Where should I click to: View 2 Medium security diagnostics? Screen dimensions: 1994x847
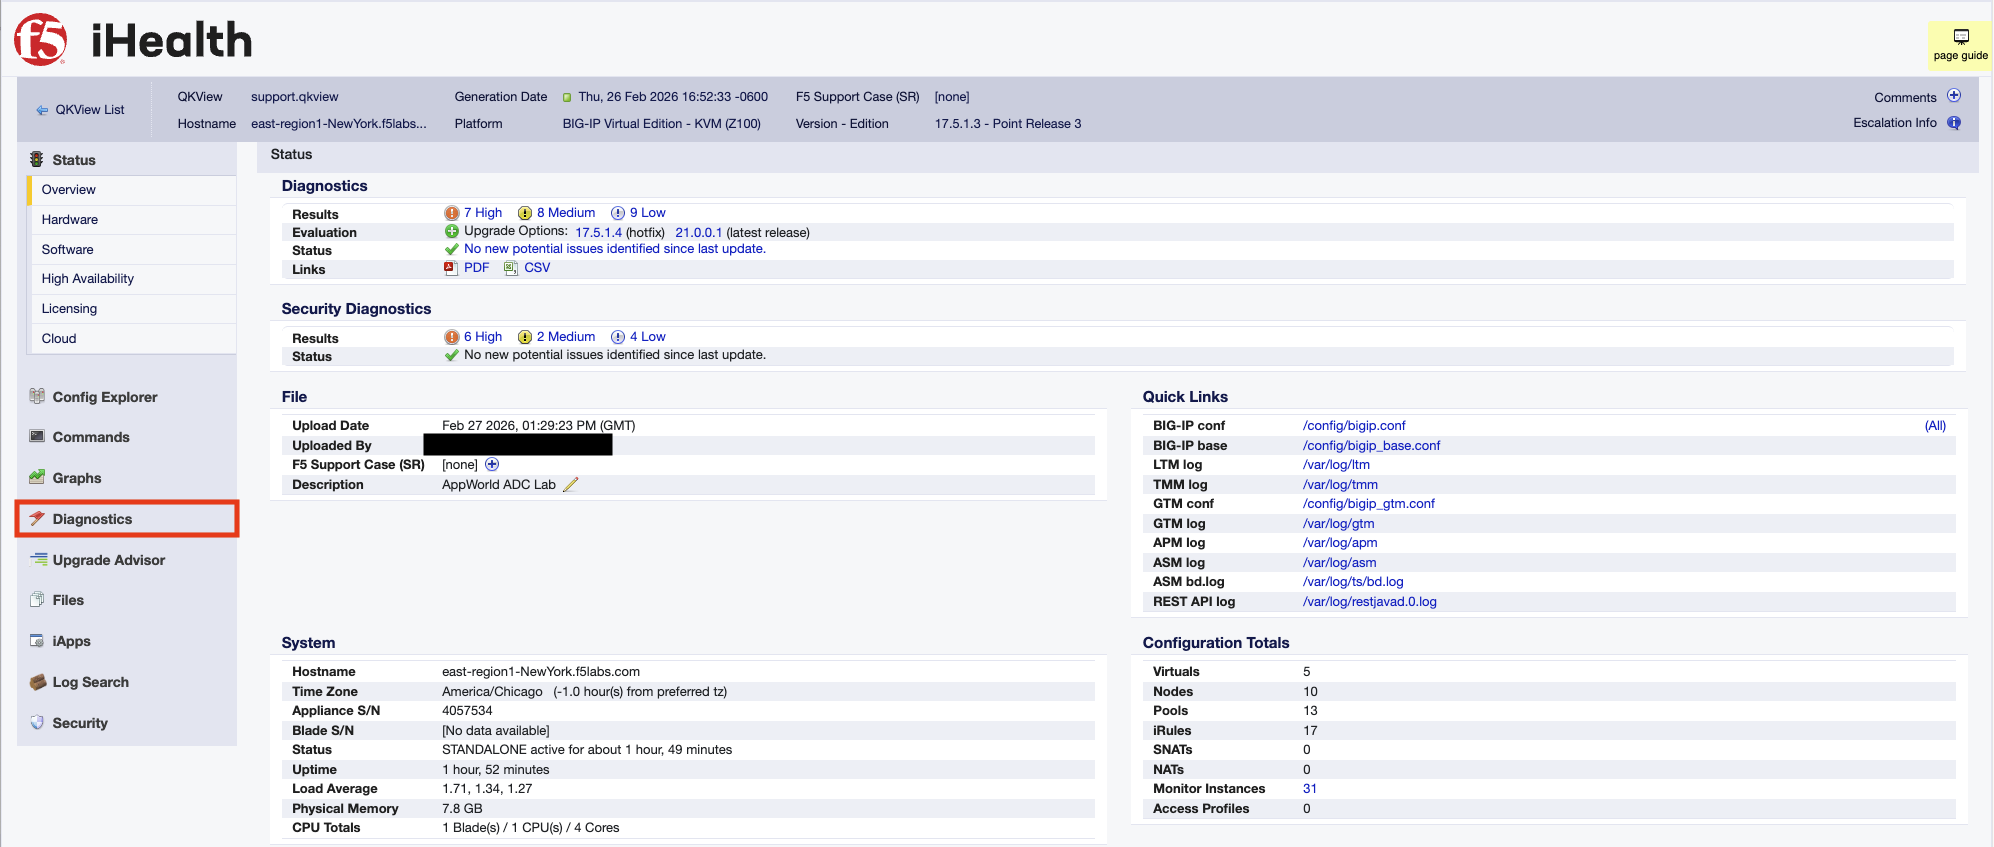point(566,337)
